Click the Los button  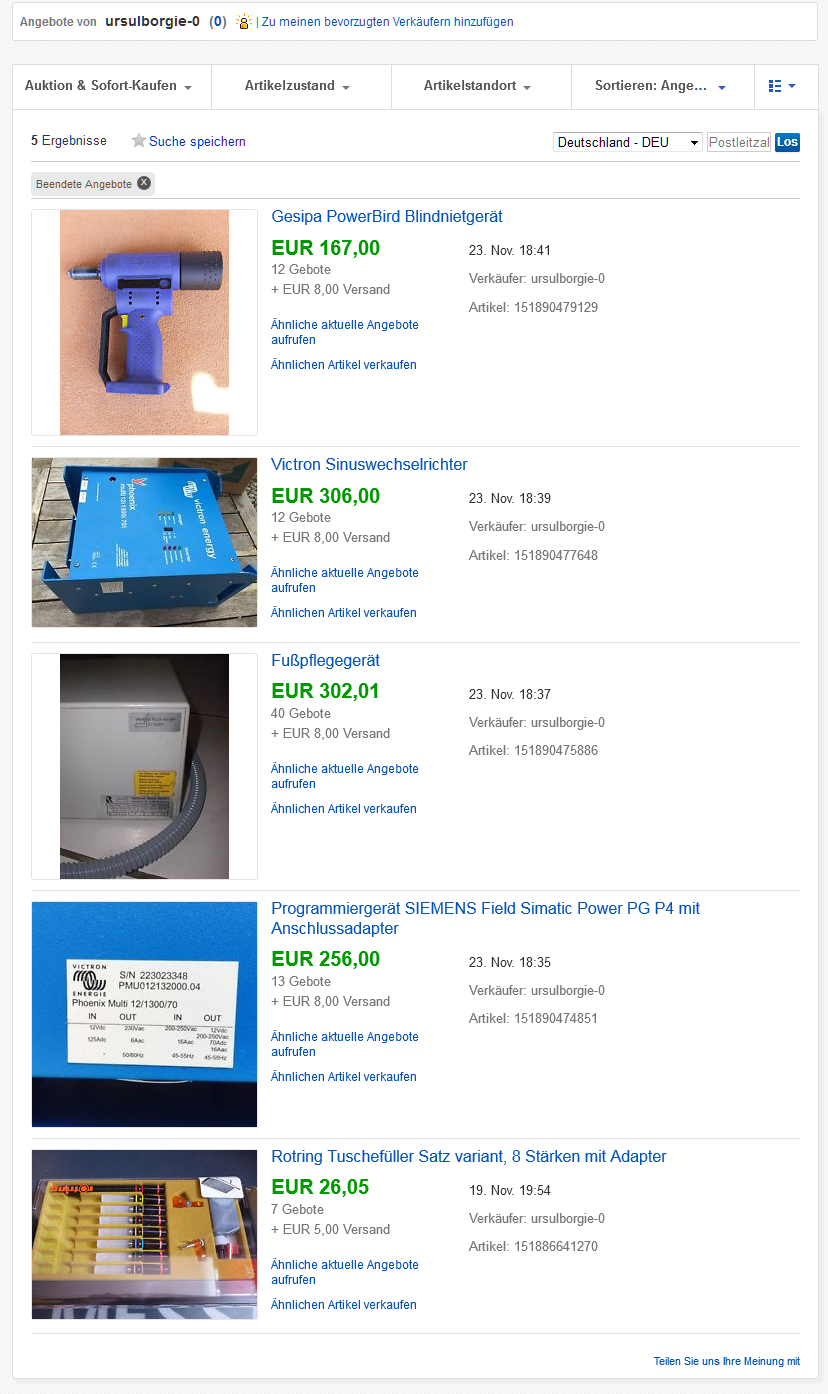788,142
